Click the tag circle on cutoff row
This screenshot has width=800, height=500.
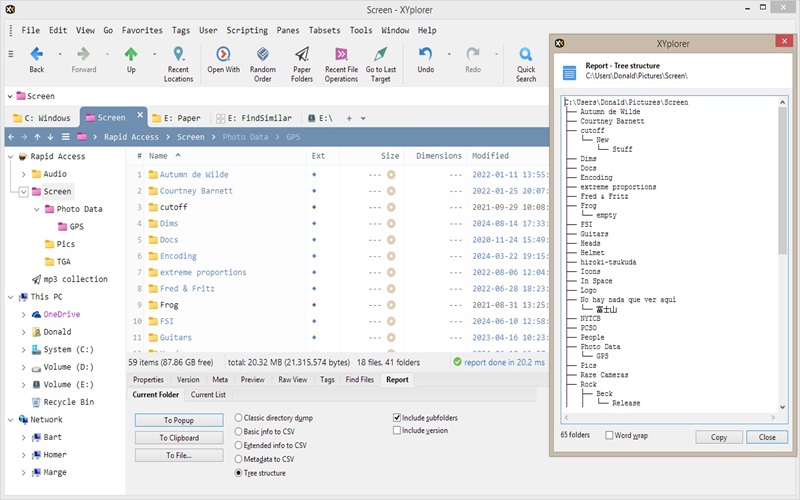[391, 207]
